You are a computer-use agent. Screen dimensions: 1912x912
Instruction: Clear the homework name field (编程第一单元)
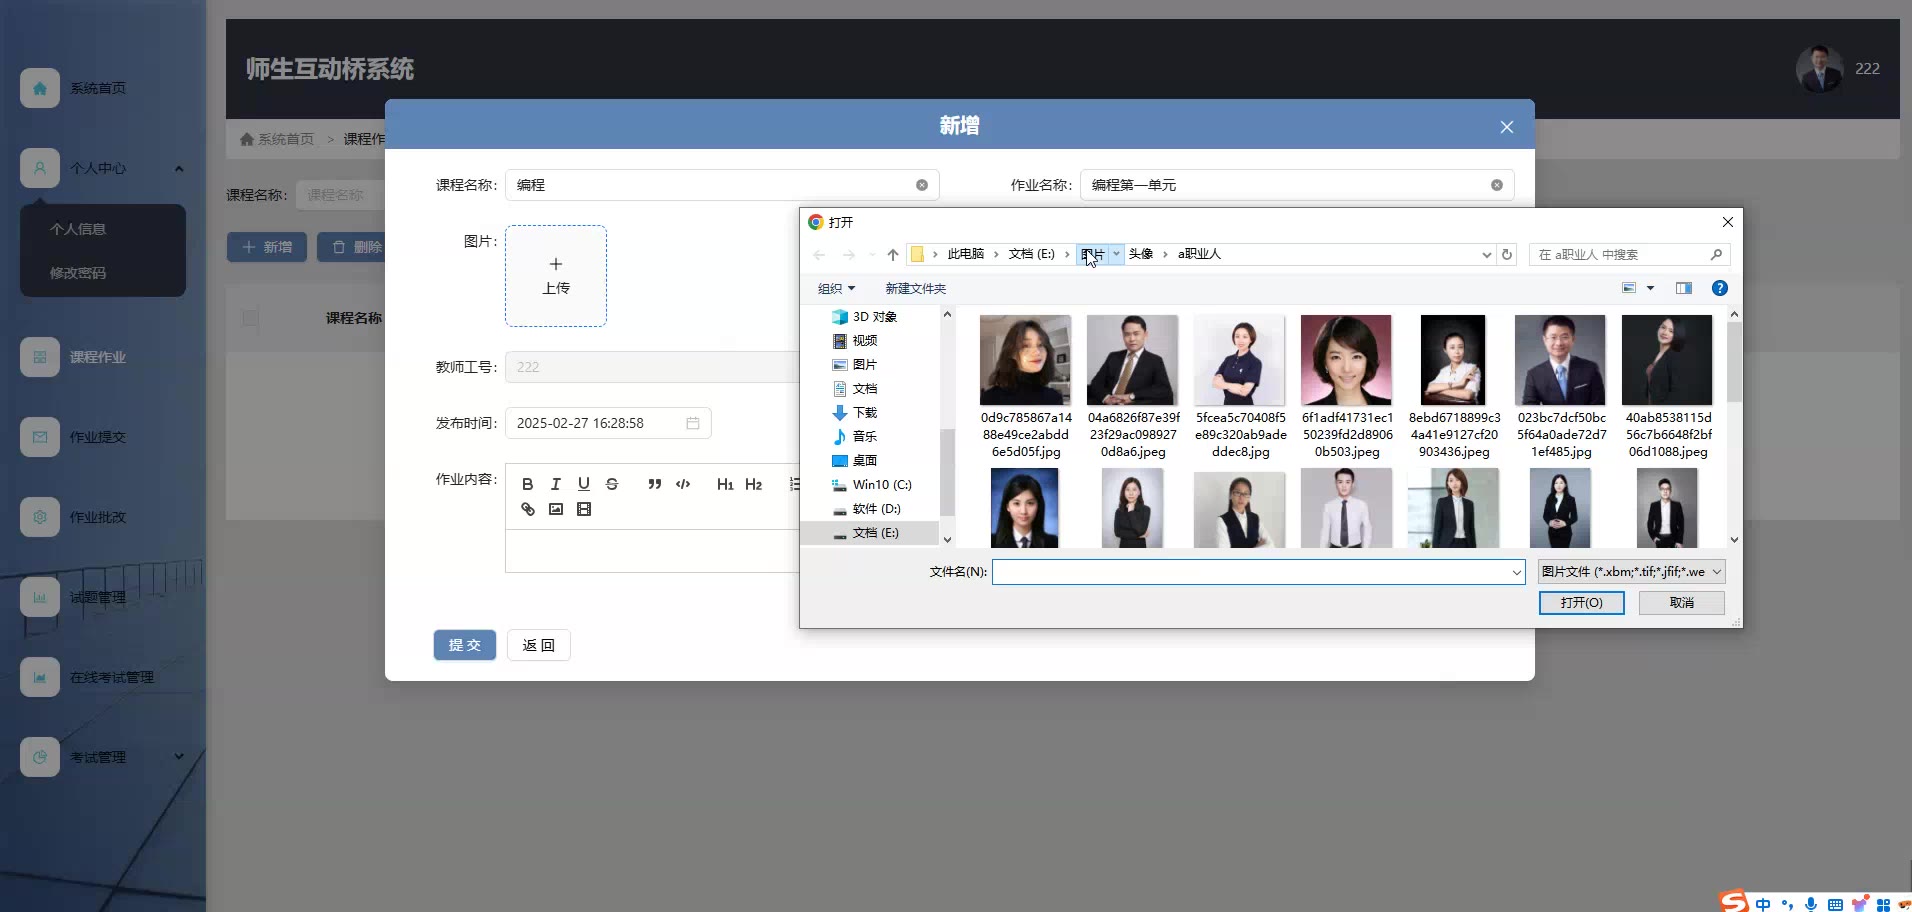(x=1497, y=185)
